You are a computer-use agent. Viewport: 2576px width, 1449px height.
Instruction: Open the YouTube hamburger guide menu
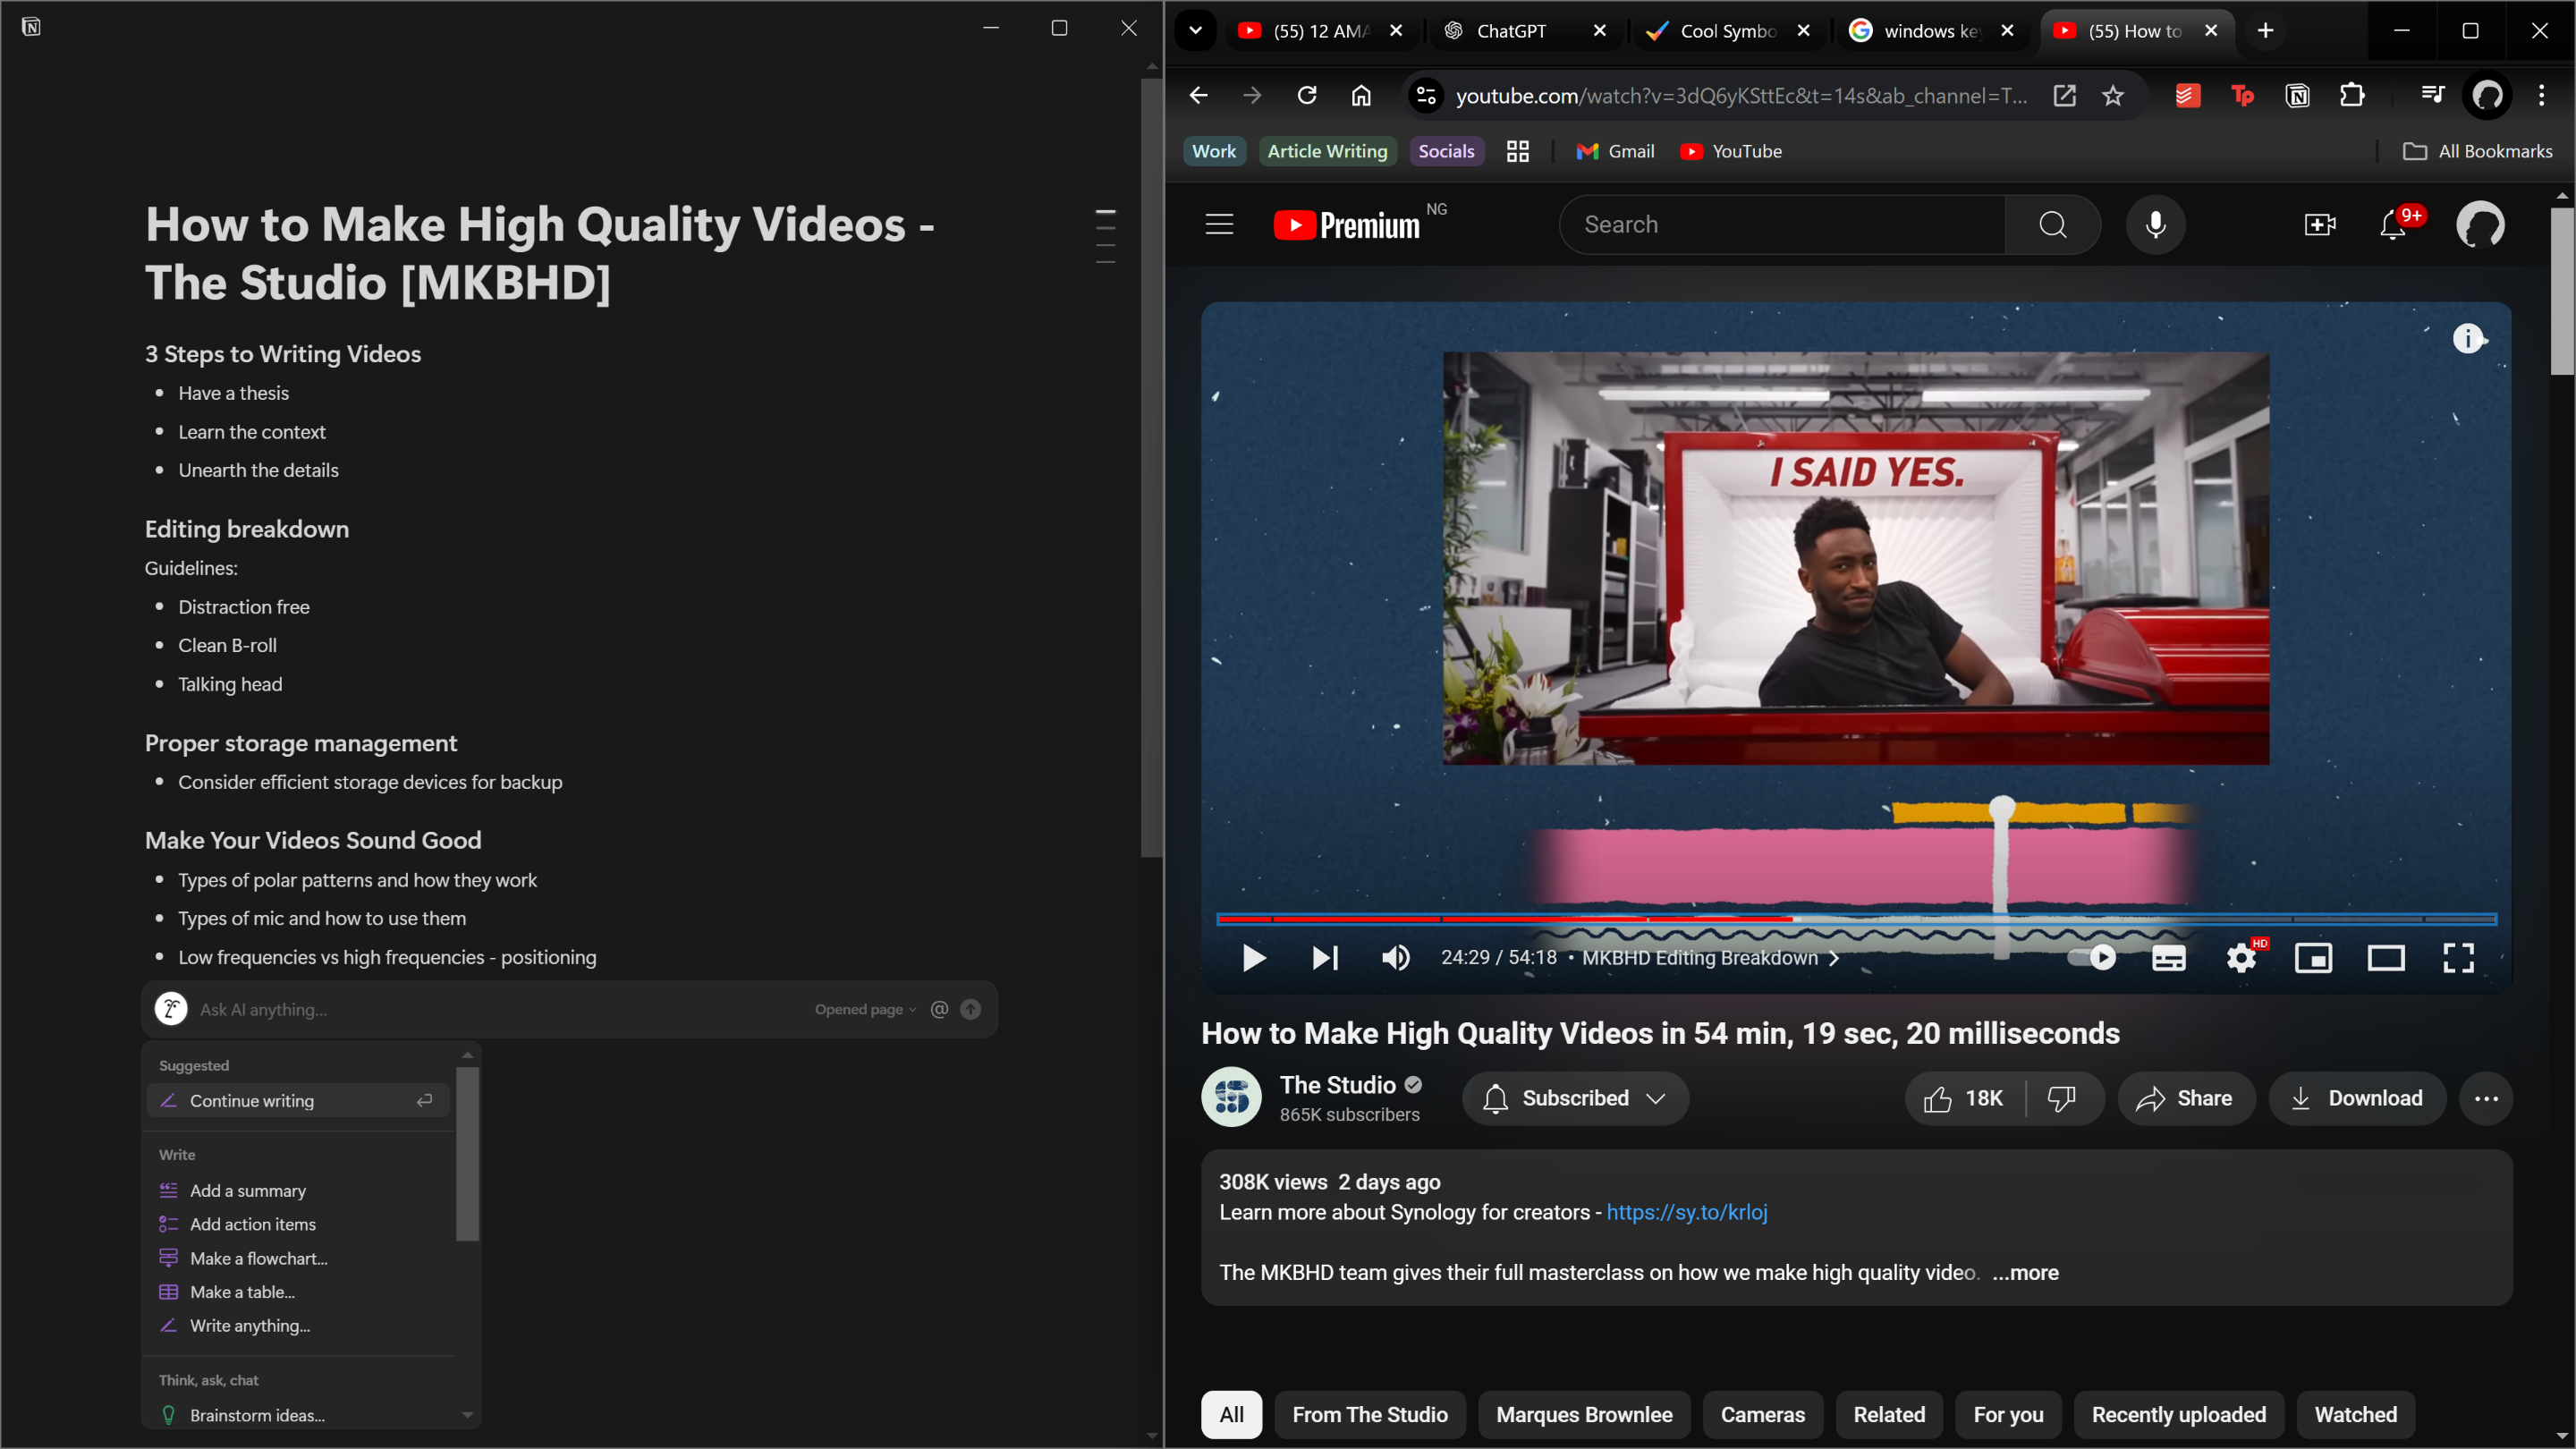[1219, 224]
